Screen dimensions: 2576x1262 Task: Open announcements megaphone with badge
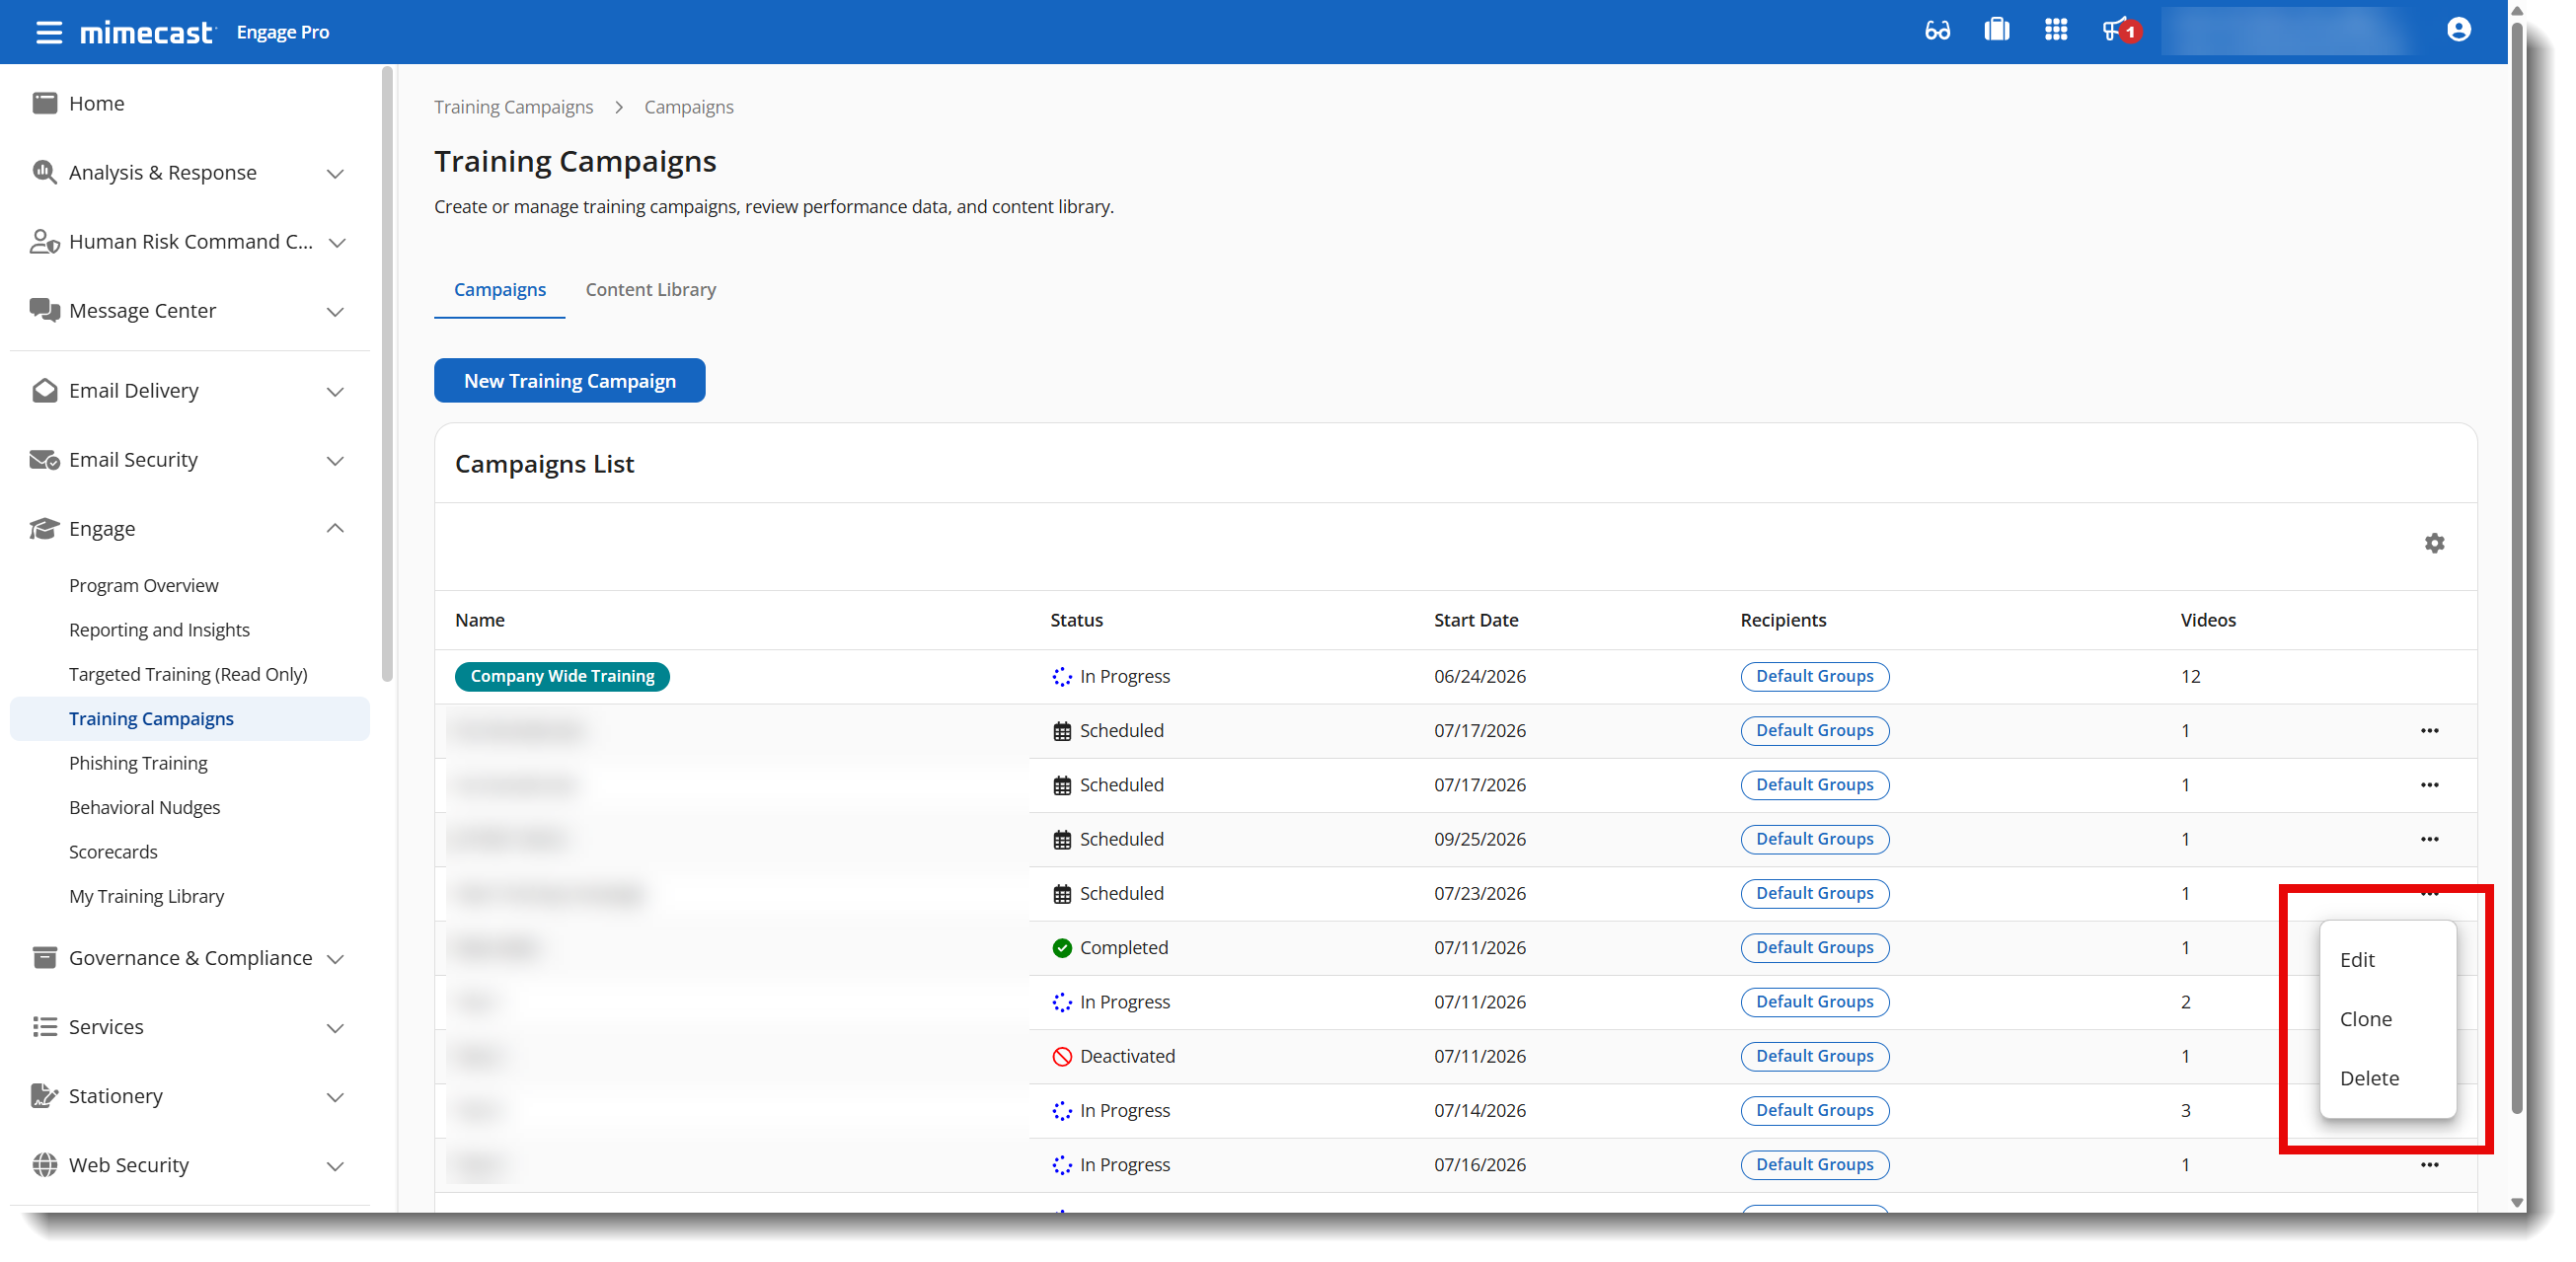tap(2119, 31)
